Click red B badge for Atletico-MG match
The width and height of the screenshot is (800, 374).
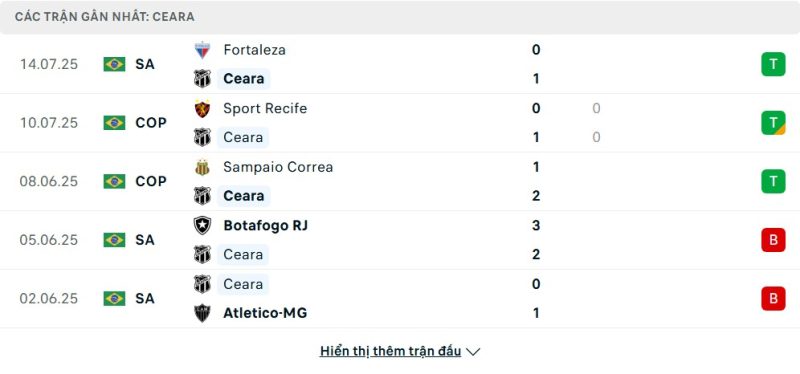[773, 298]
